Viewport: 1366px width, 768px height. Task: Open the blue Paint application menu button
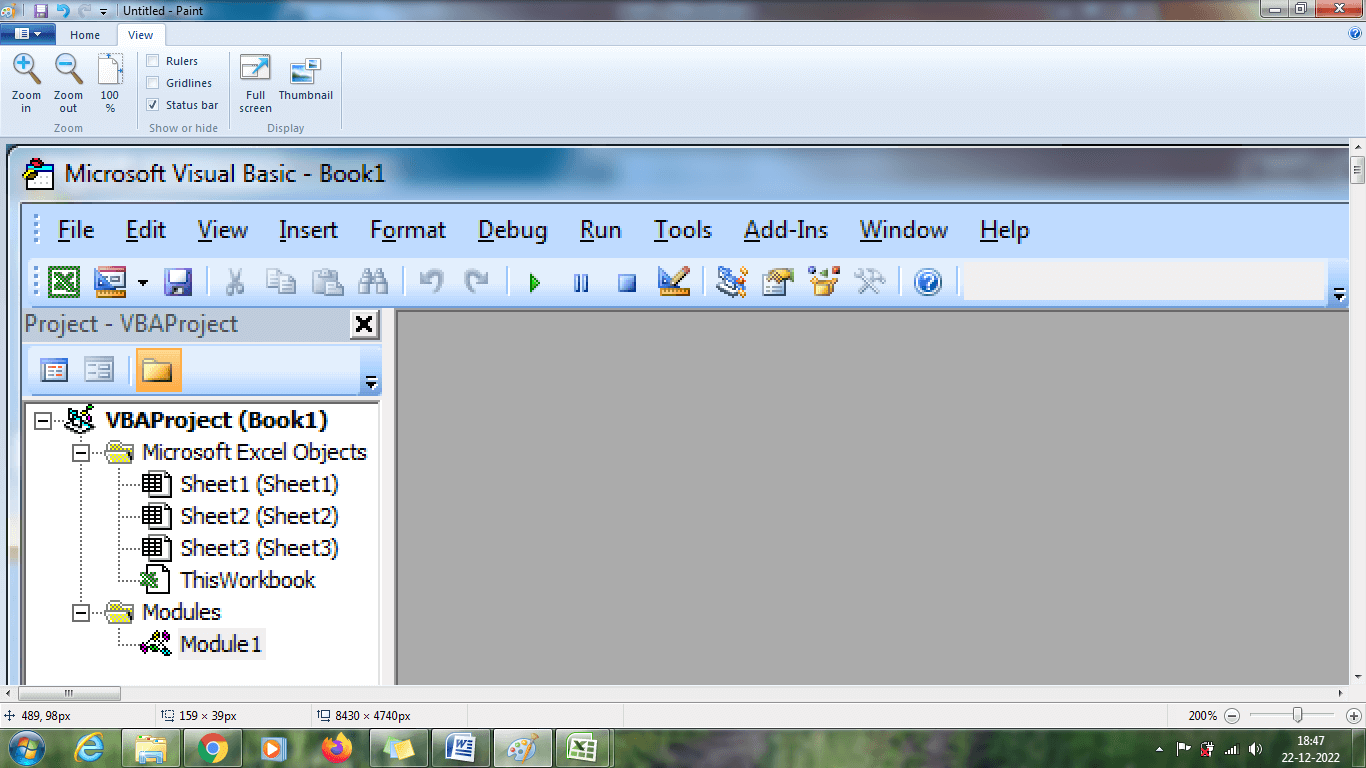[27, 34]
